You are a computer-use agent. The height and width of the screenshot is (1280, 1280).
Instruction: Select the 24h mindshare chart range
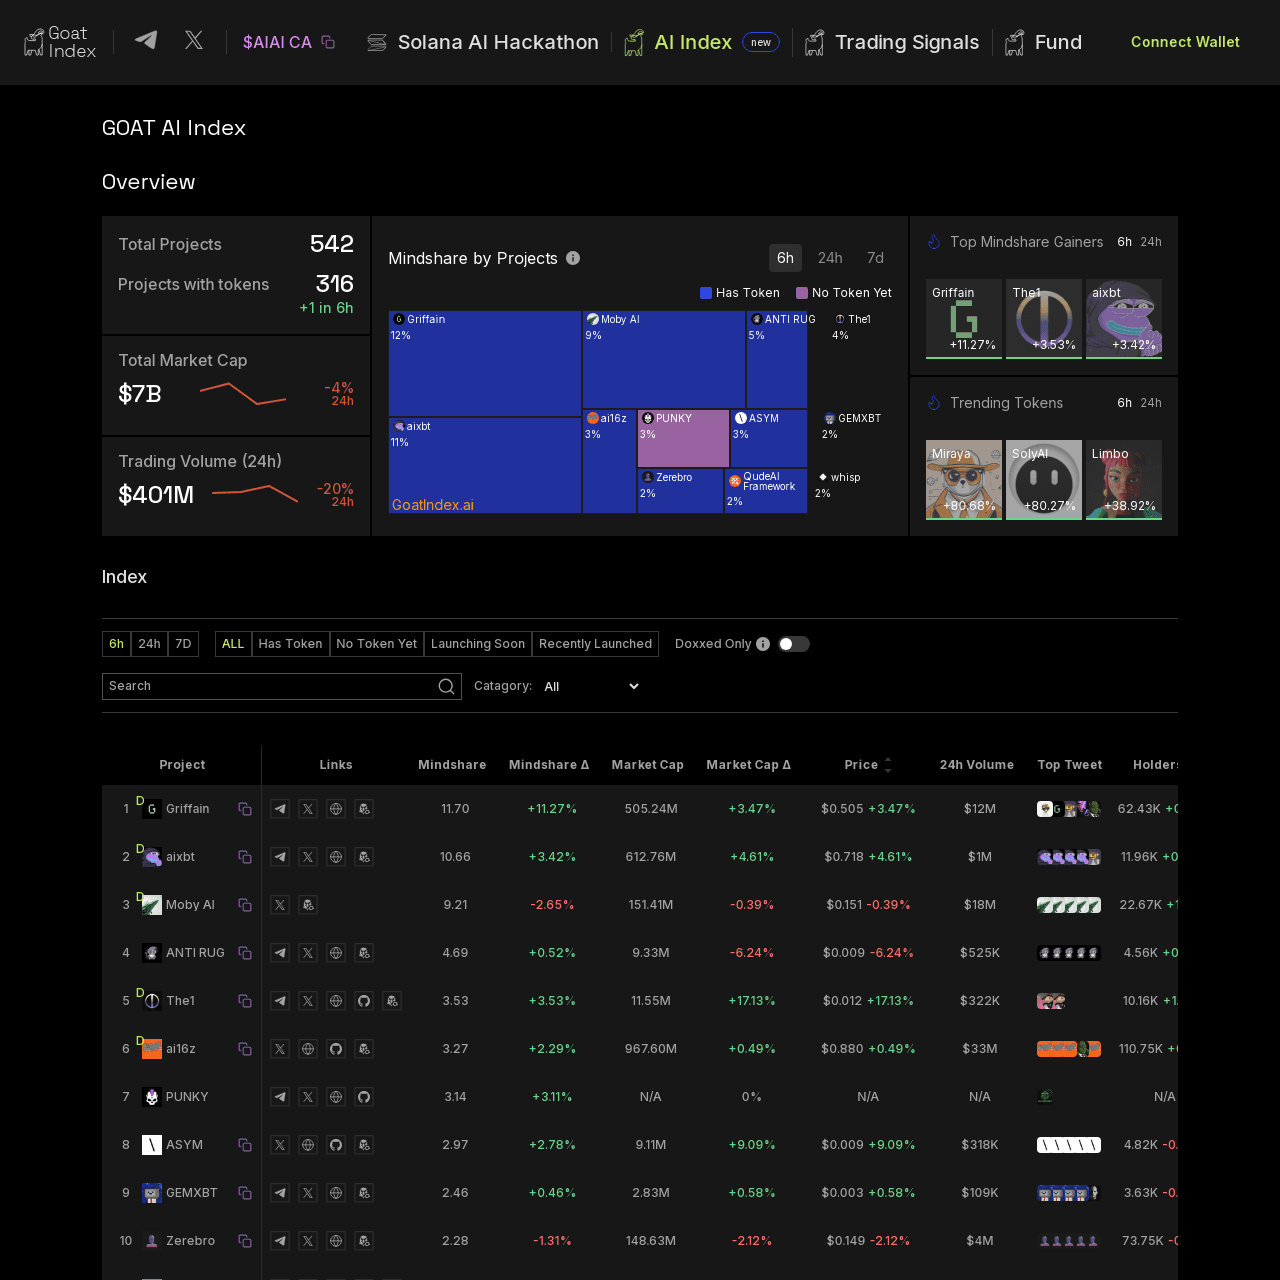tap(830, 258)
